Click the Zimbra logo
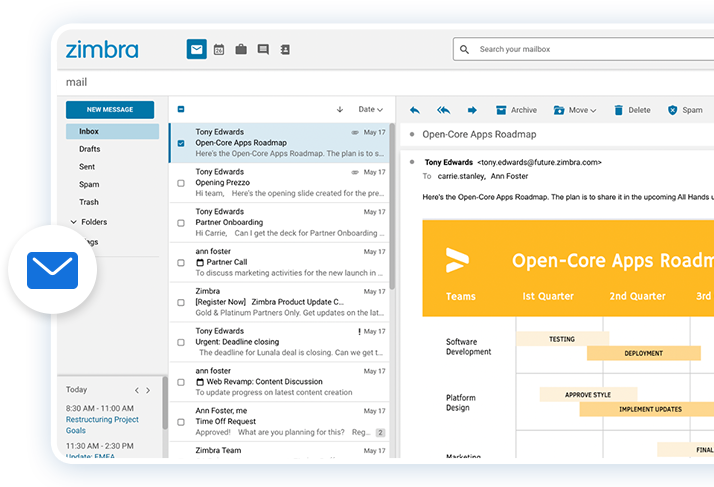Screen dimensions: 714x487 [102, 49]
